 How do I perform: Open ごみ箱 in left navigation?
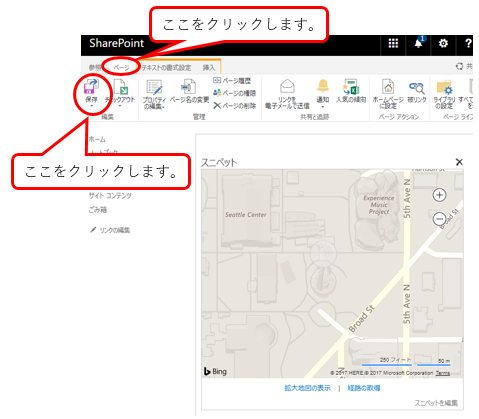click(x=98, y=210)
